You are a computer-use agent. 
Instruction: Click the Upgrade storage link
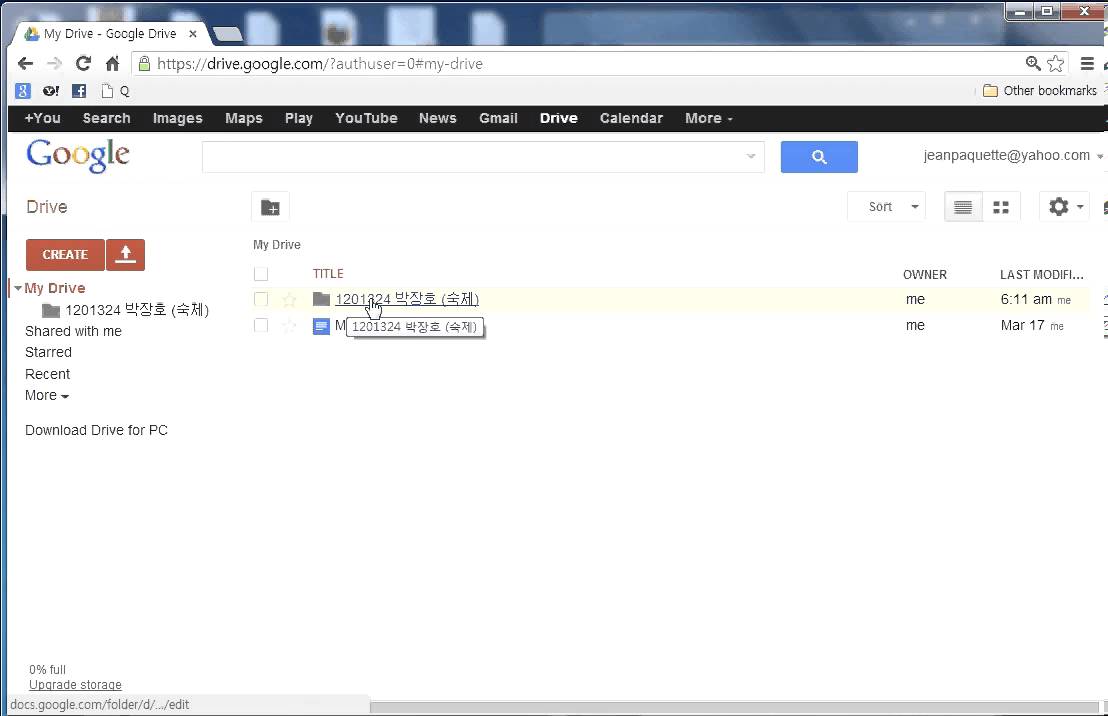(x=75, y=685)
